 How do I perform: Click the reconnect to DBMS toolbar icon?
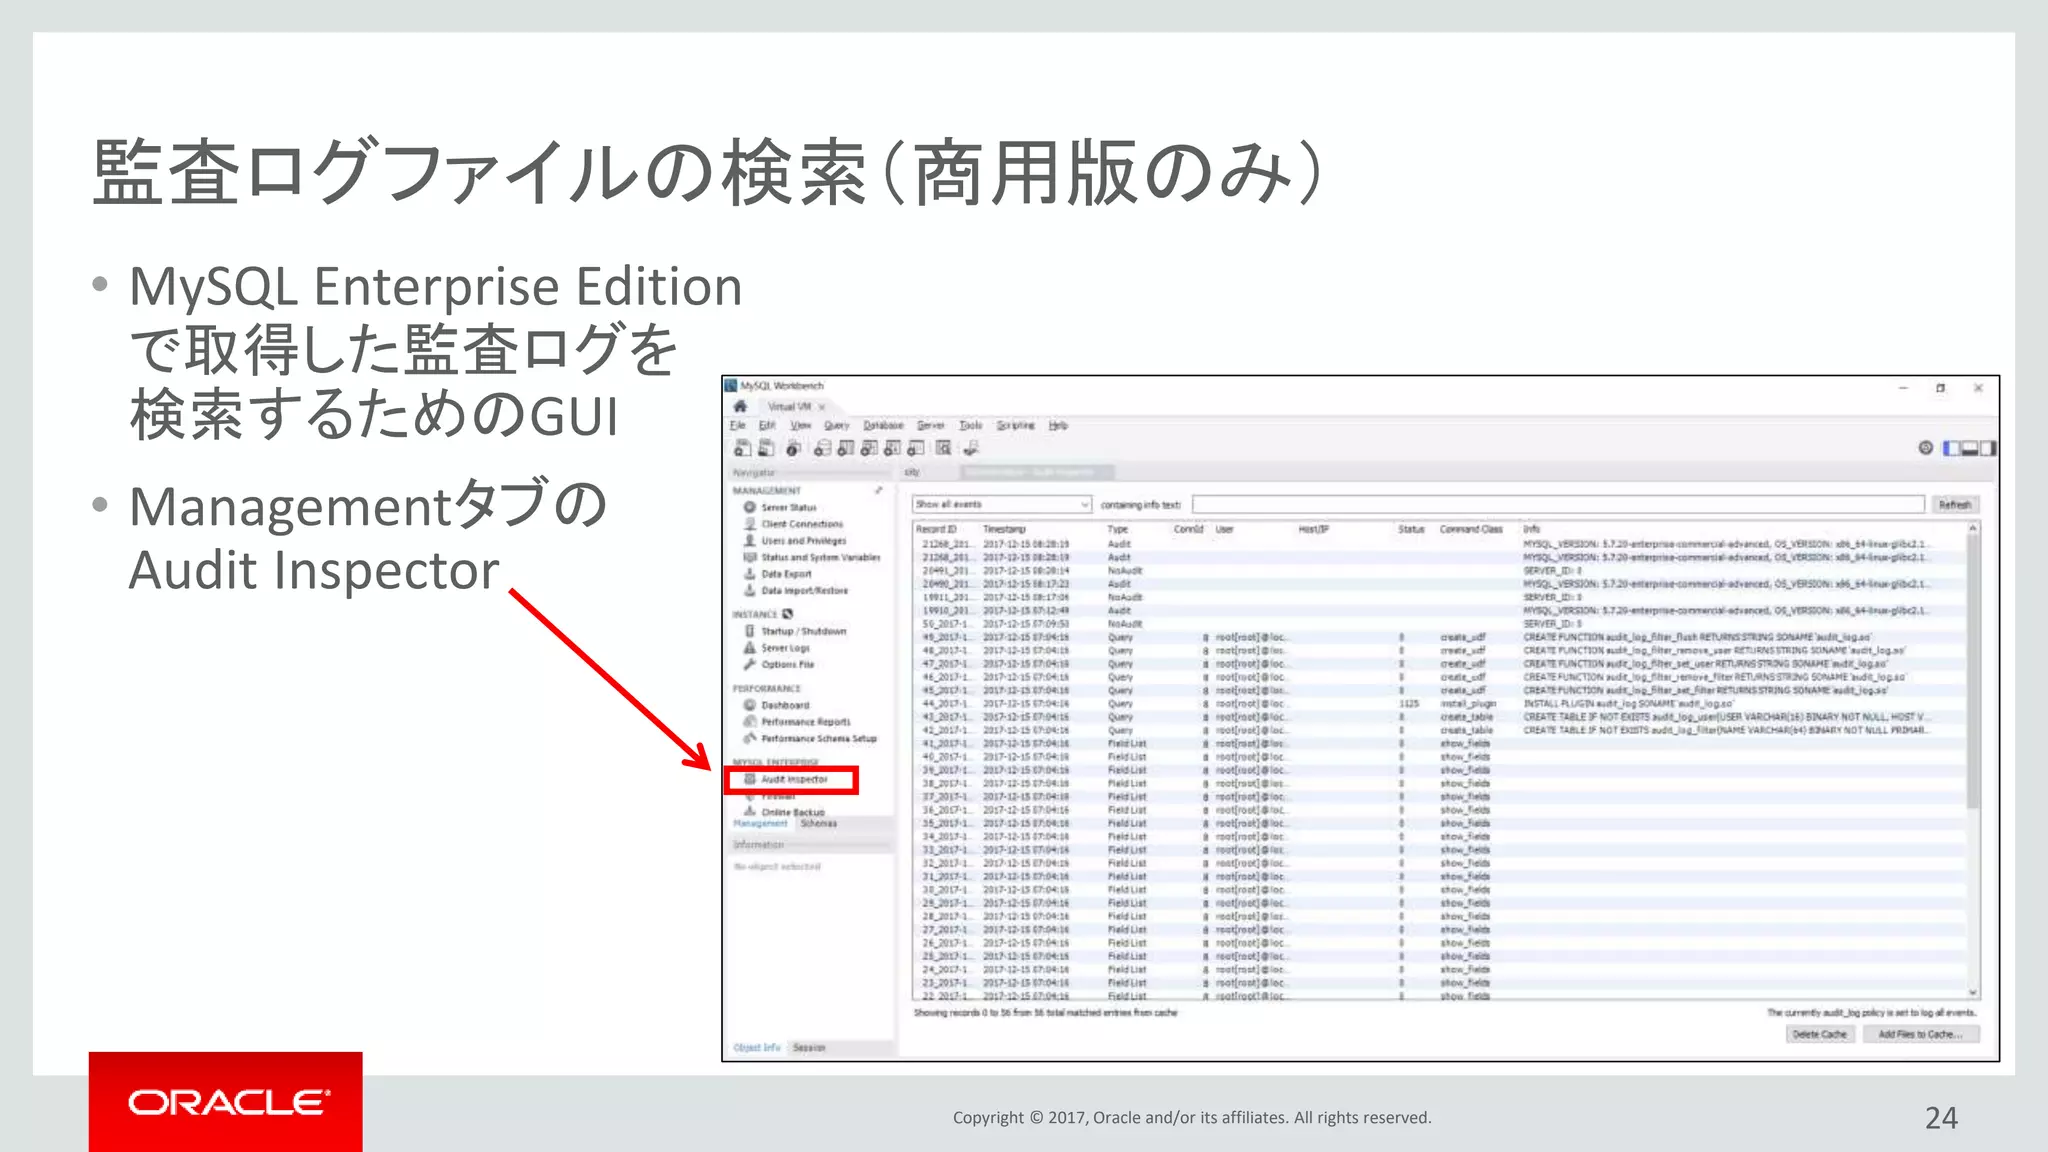click(x=970, y=448)
